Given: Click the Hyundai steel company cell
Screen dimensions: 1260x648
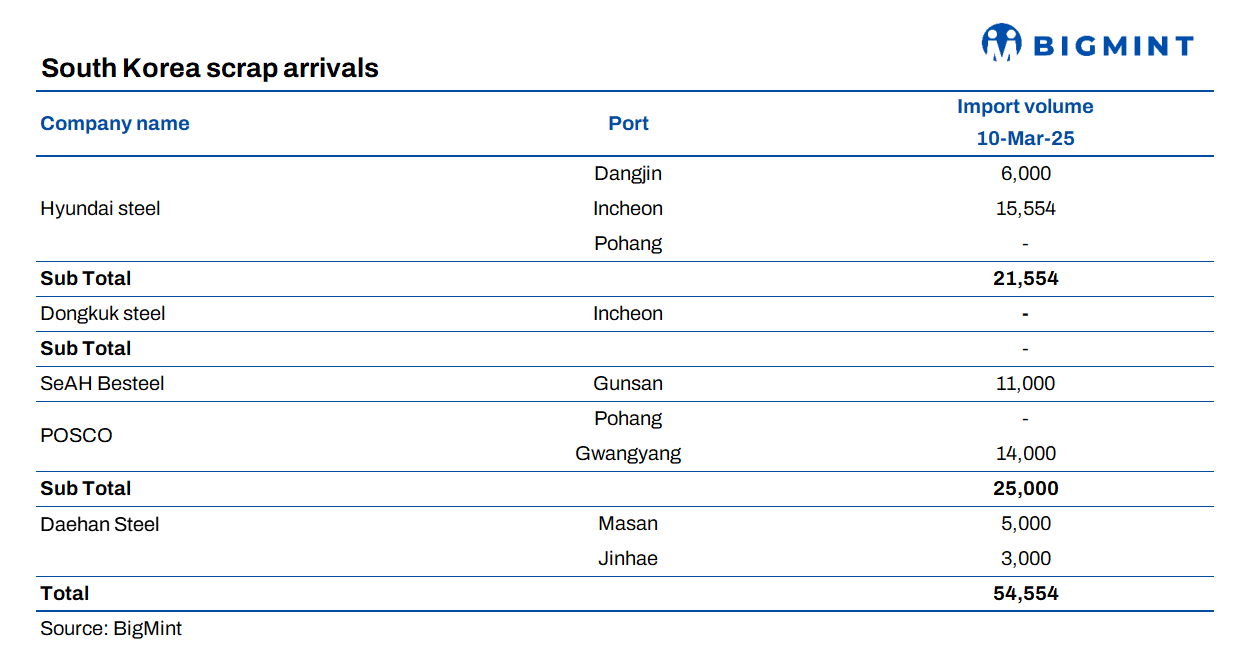Looking at the screenshot, I should point(100,209).
